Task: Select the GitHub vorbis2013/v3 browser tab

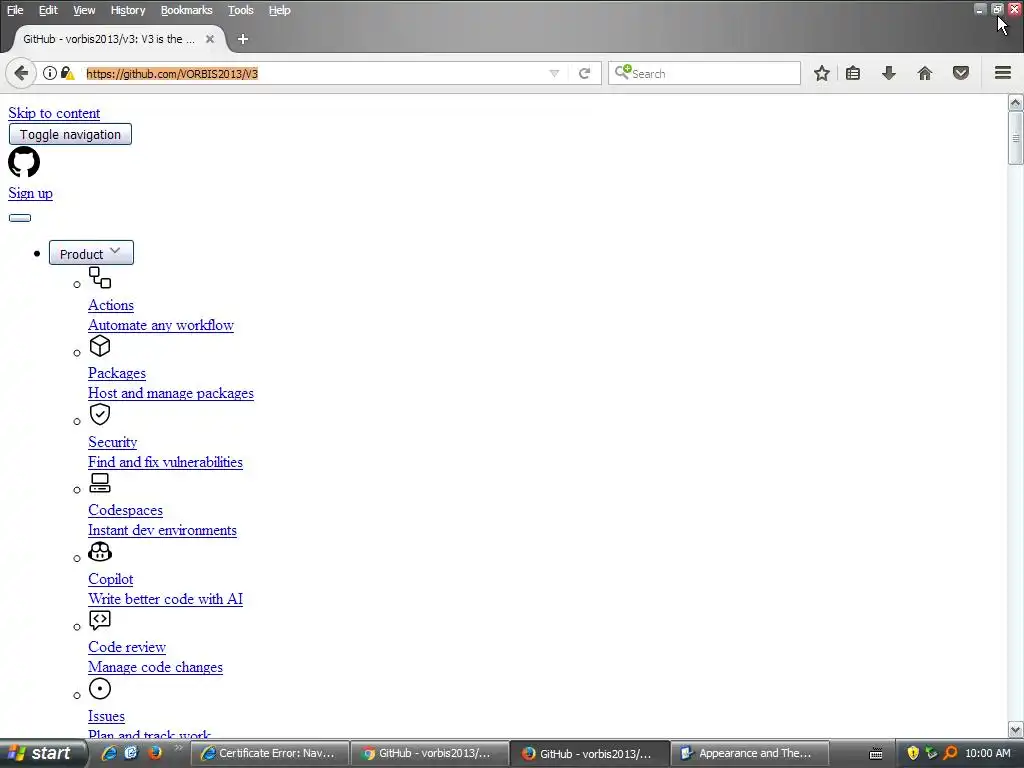Action: click(109, 39)
